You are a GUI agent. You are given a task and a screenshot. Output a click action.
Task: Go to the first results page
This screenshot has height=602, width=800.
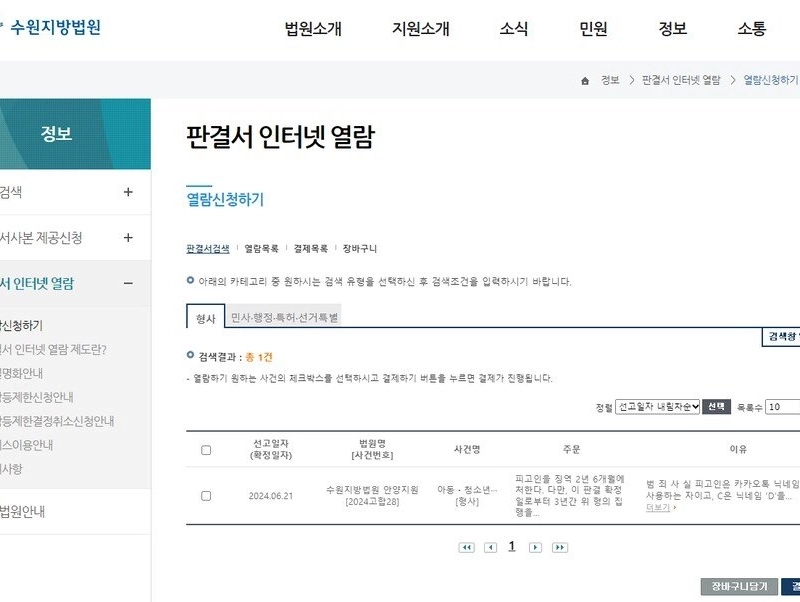pos(466,547)
